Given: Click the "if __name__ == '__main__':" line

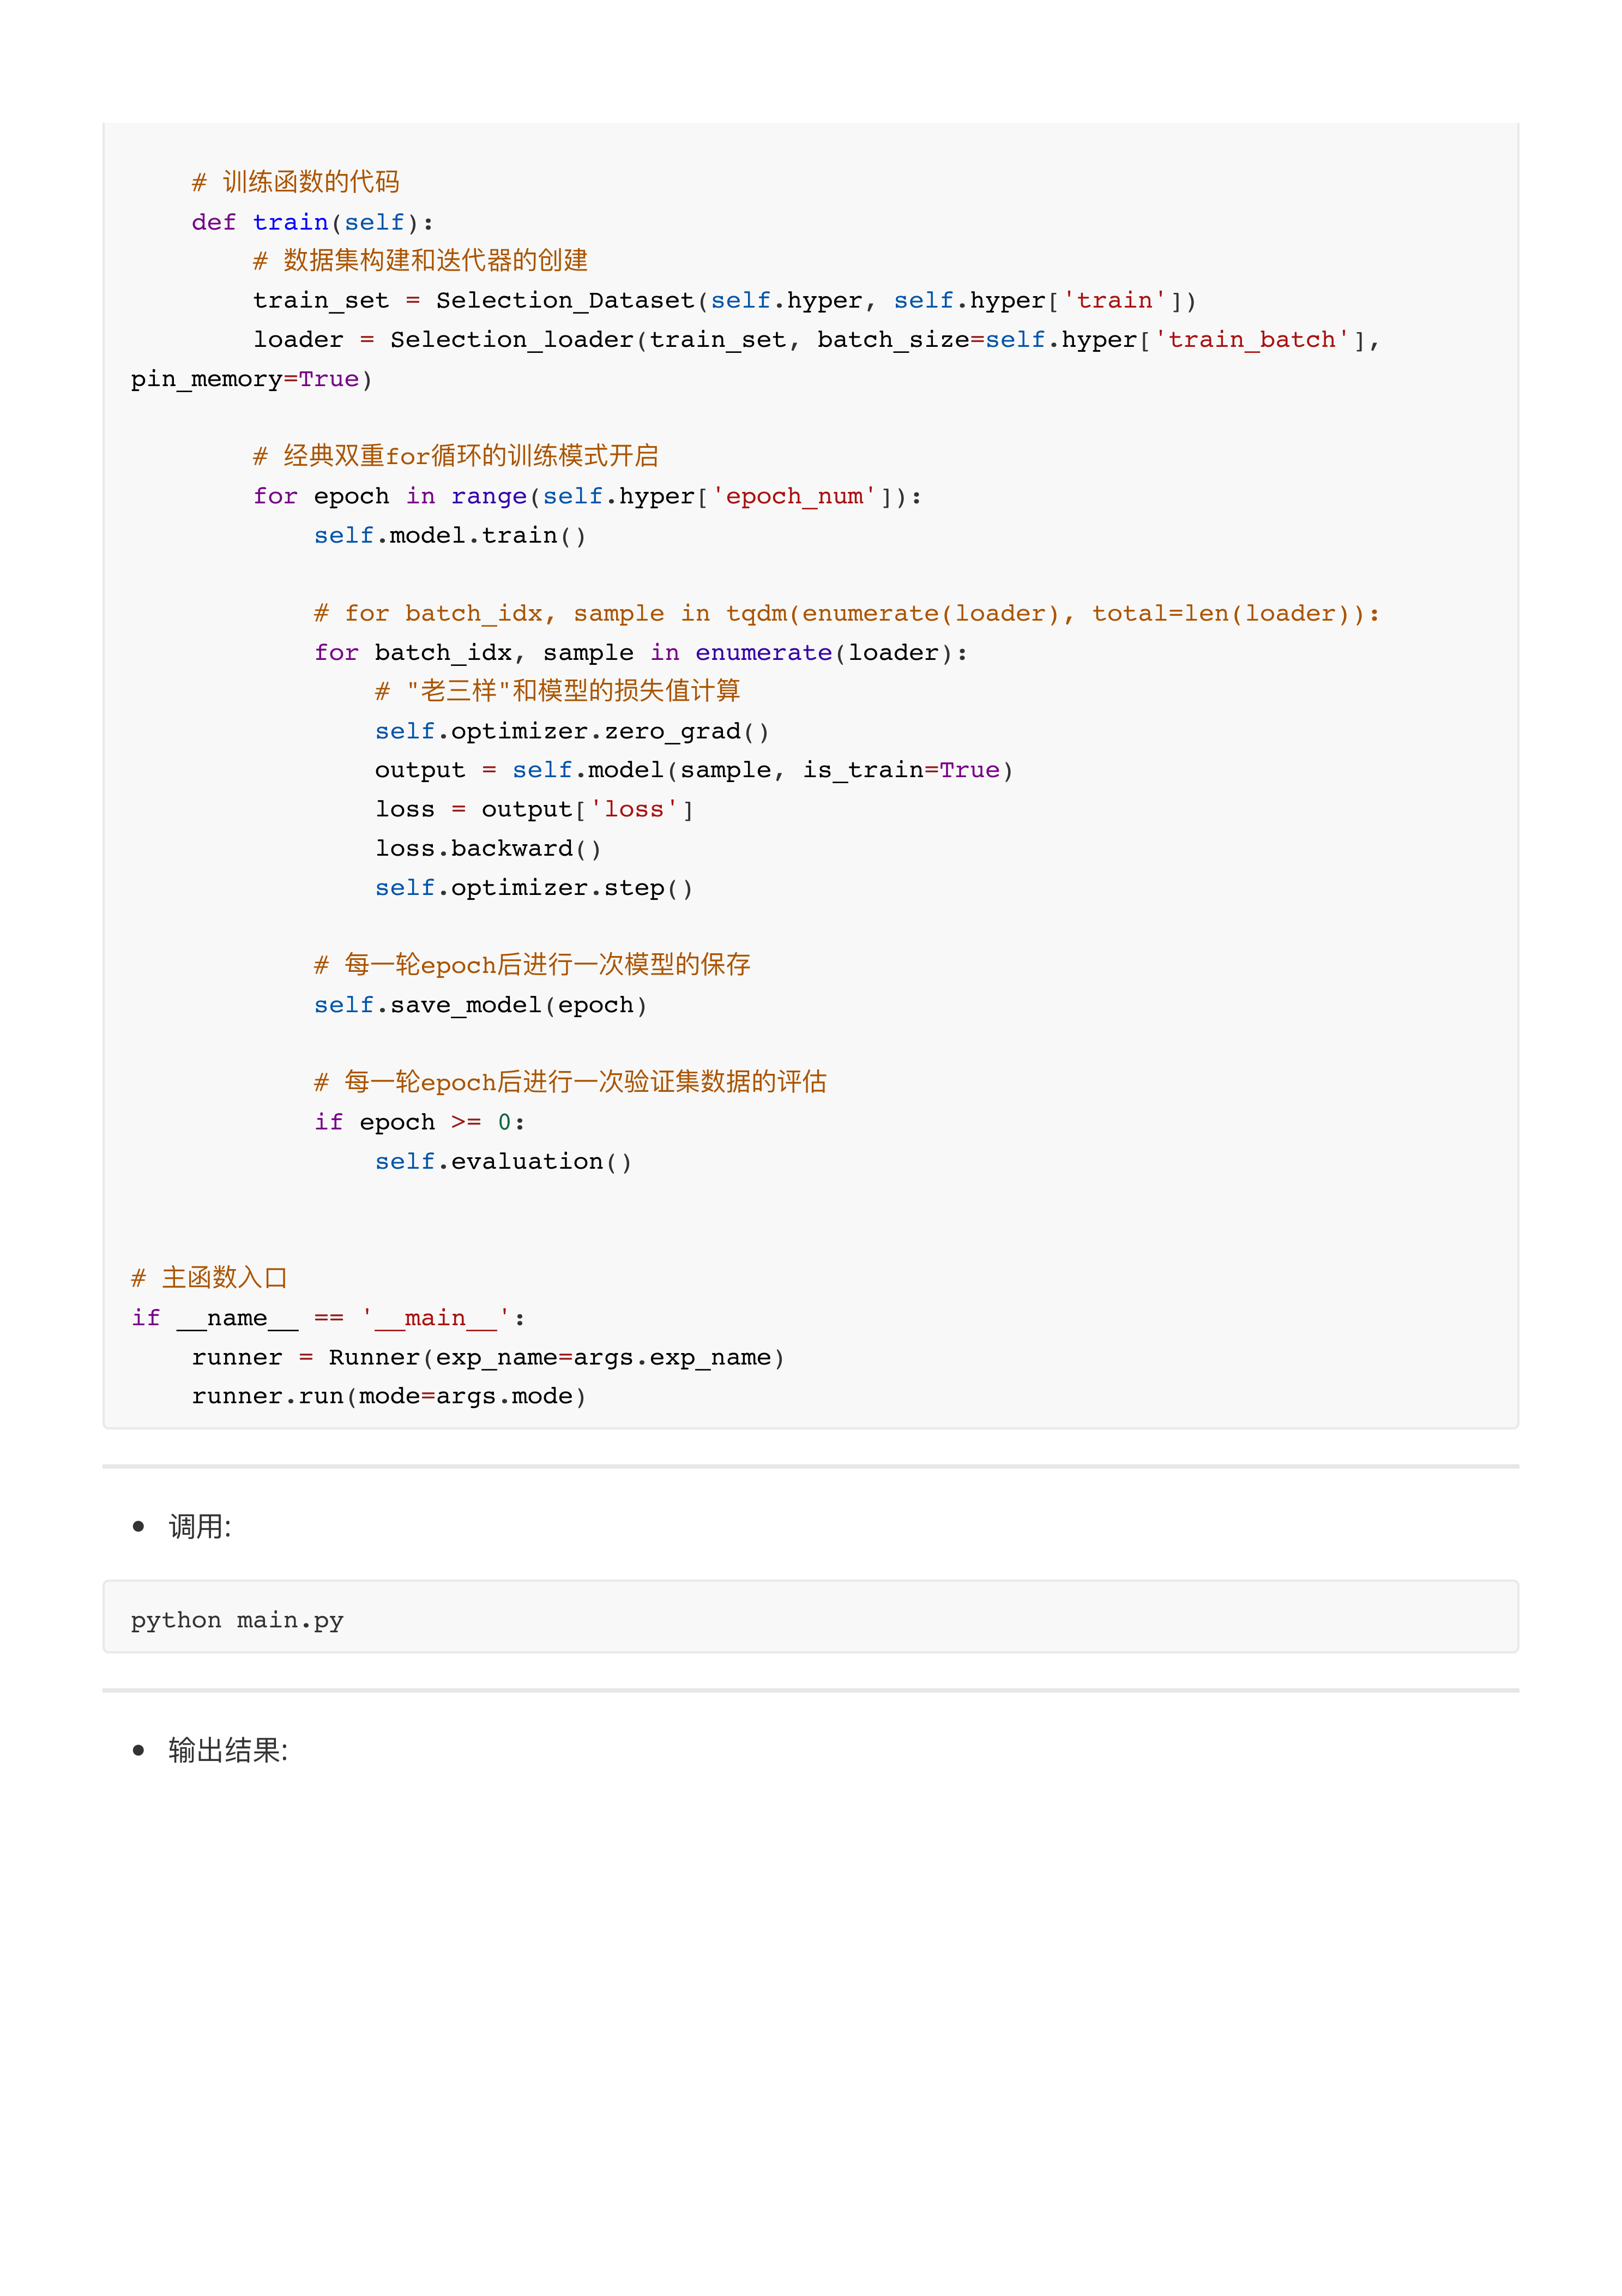Looking at the screenshot, I should [328, 1318].
